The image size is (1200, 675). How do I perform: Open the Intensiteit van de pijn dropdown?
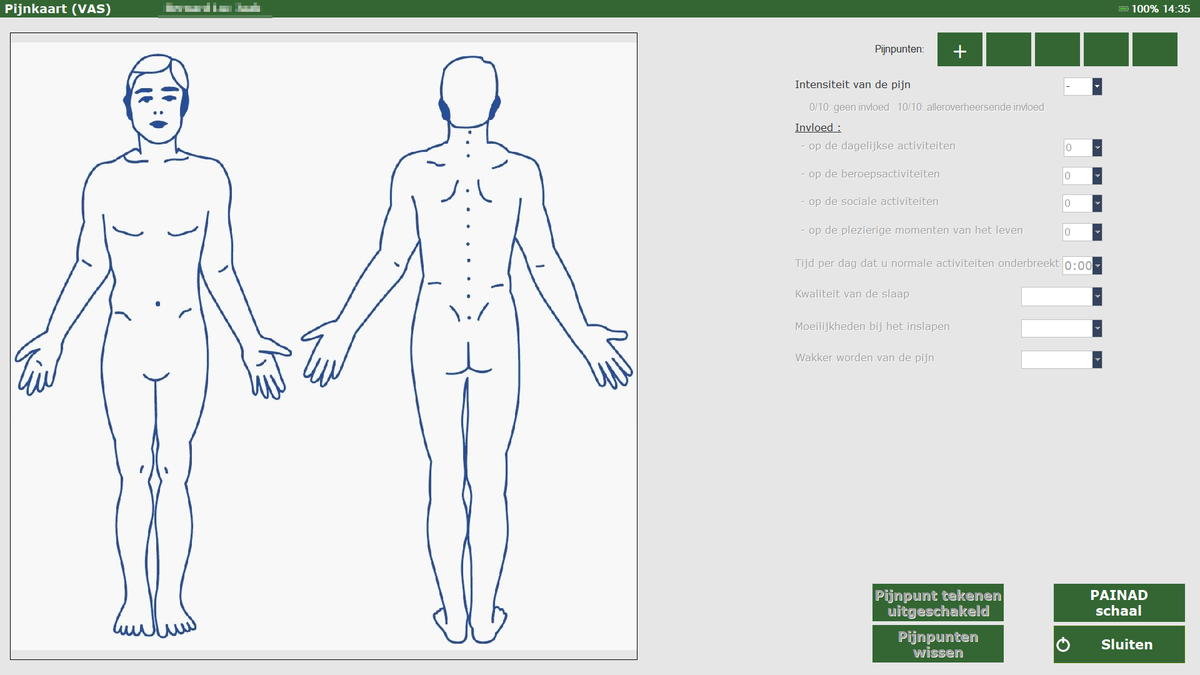1083,87
